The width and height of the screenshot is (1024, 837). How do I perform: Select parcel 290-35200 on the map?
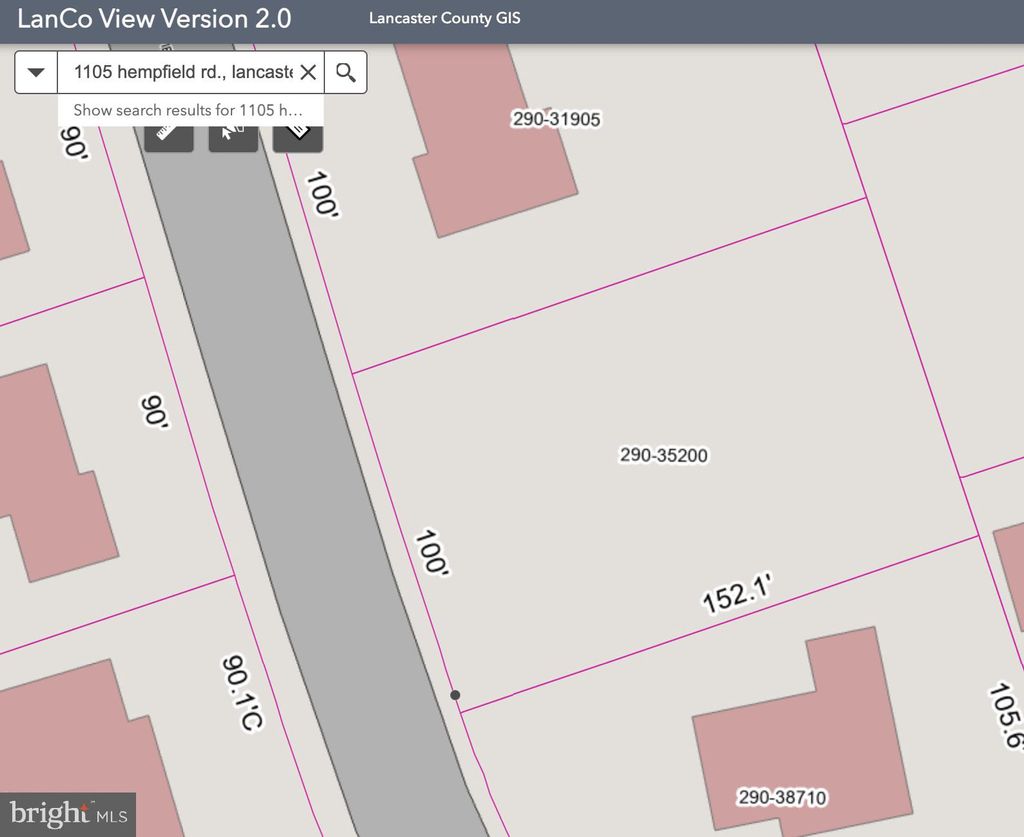(663, 455)
